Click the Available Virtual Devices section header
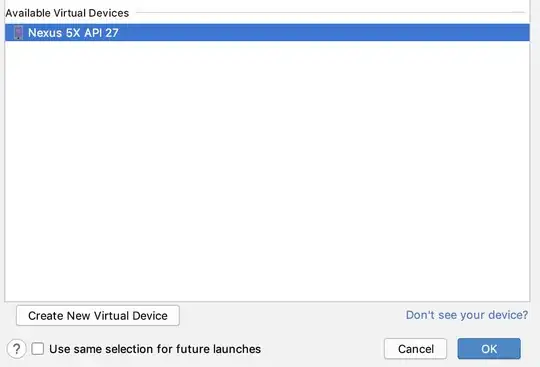 (67, 13)
